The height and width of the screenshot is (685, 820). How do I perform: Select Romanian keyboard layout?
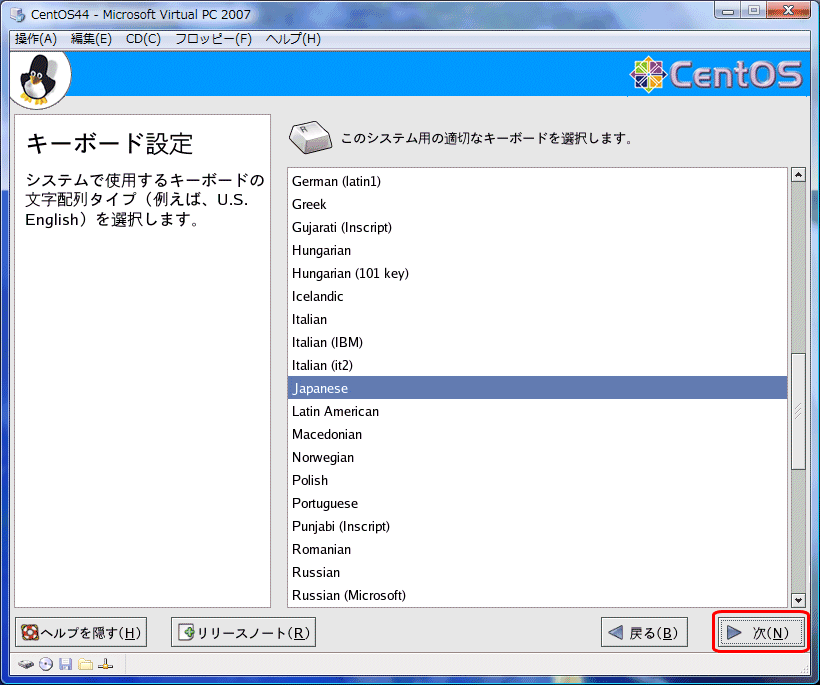point(537,550)
